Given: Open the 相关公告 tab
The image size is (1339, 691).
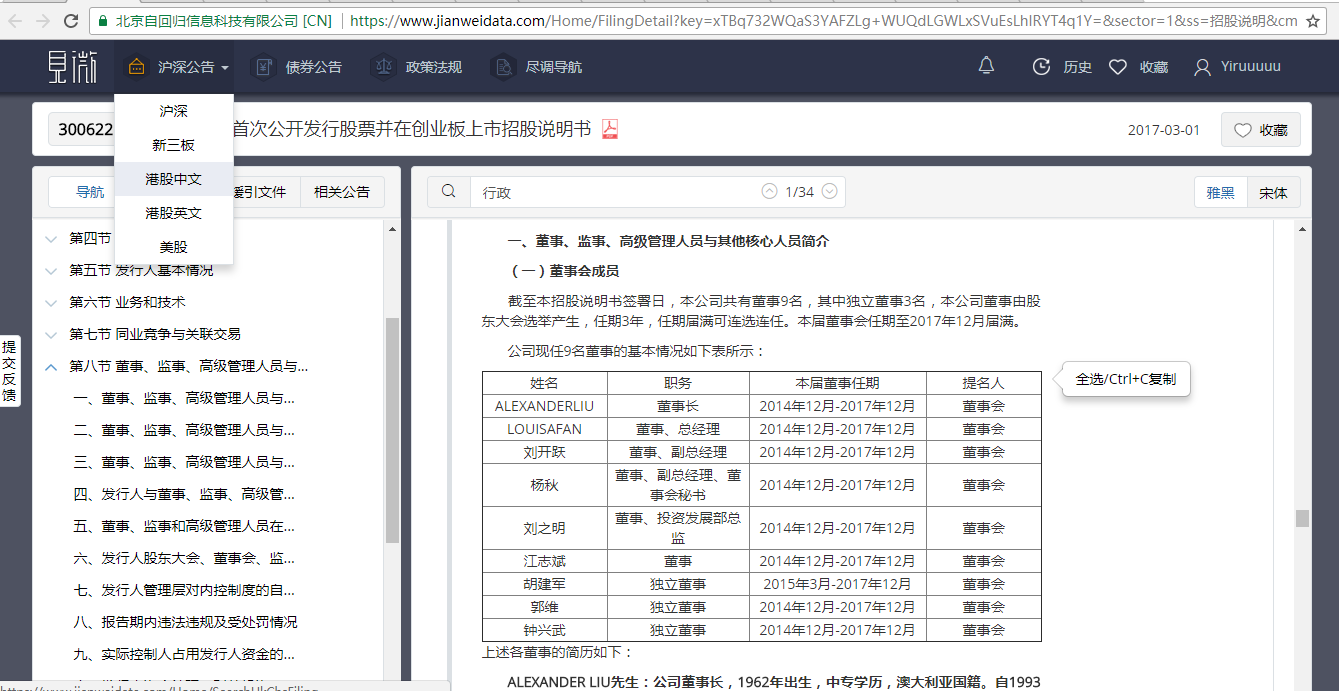Looking at the screenshot, I should [x=342, y=192].
